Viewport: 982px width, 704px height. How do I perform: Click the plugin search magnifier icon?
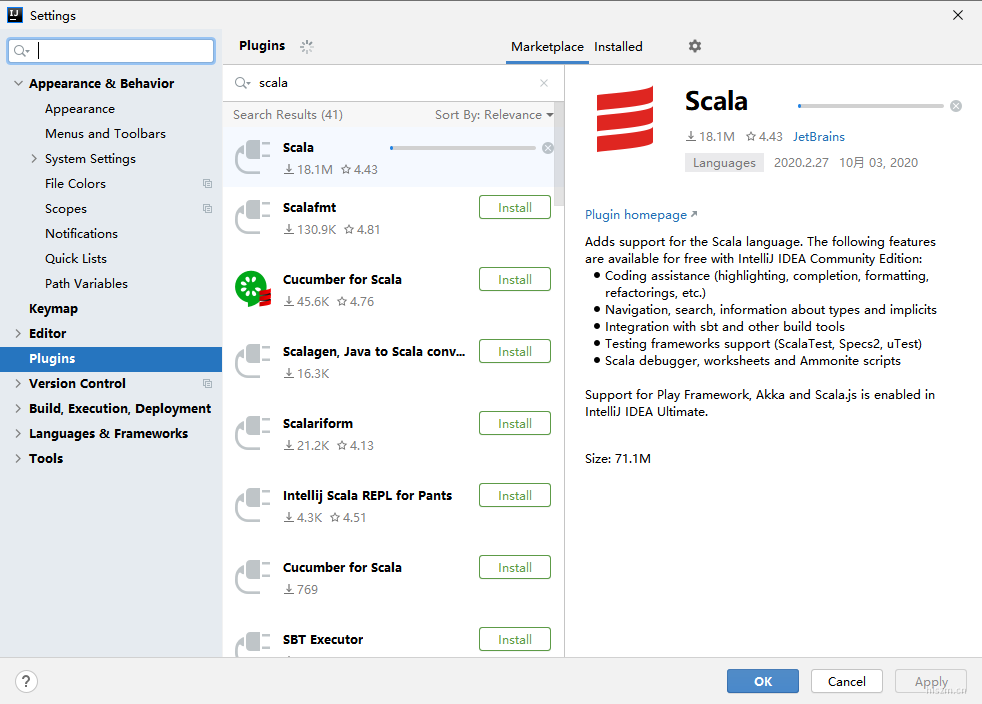click(x=242, y=83)
